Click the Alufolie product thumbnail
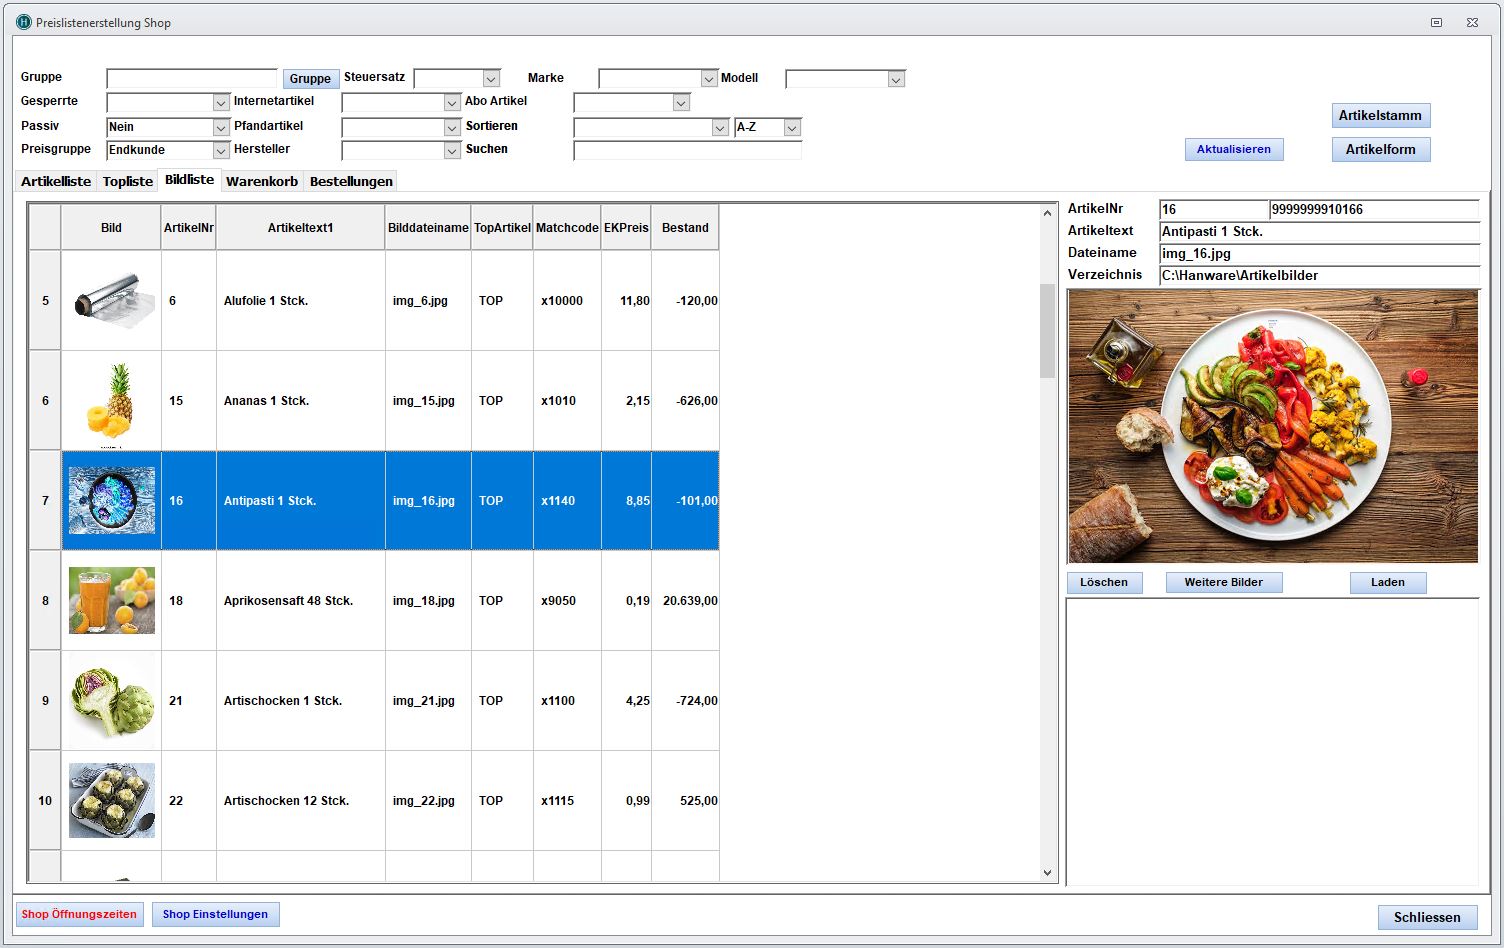Viewport: 1504px width, 948px height. click(x=112, y=300)
